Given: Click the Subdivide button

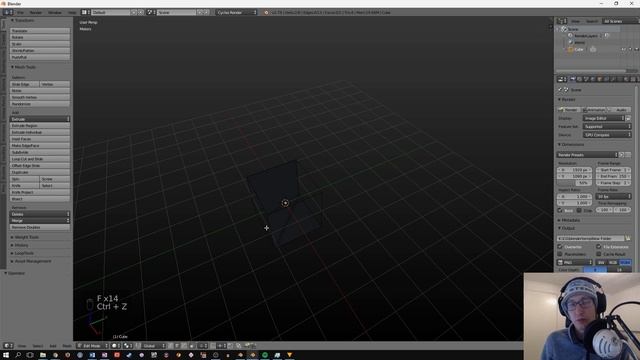Looking at the screenshot, I should point(40,152).
